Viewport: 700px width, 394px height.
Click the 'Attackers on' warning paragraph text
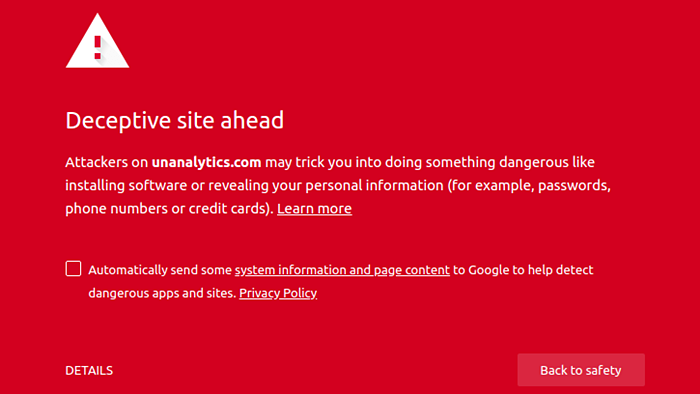click(106, 162)
